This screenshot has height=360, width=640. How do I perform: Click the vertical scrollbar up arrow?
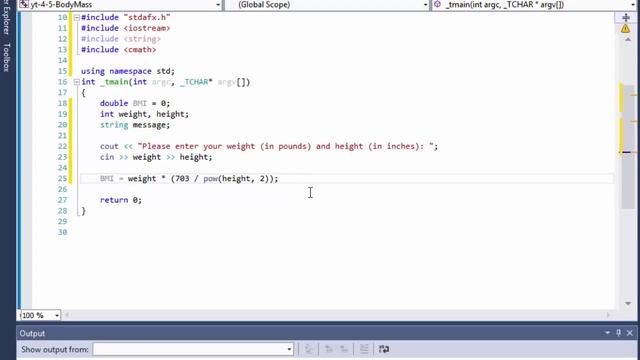[628, 40]
